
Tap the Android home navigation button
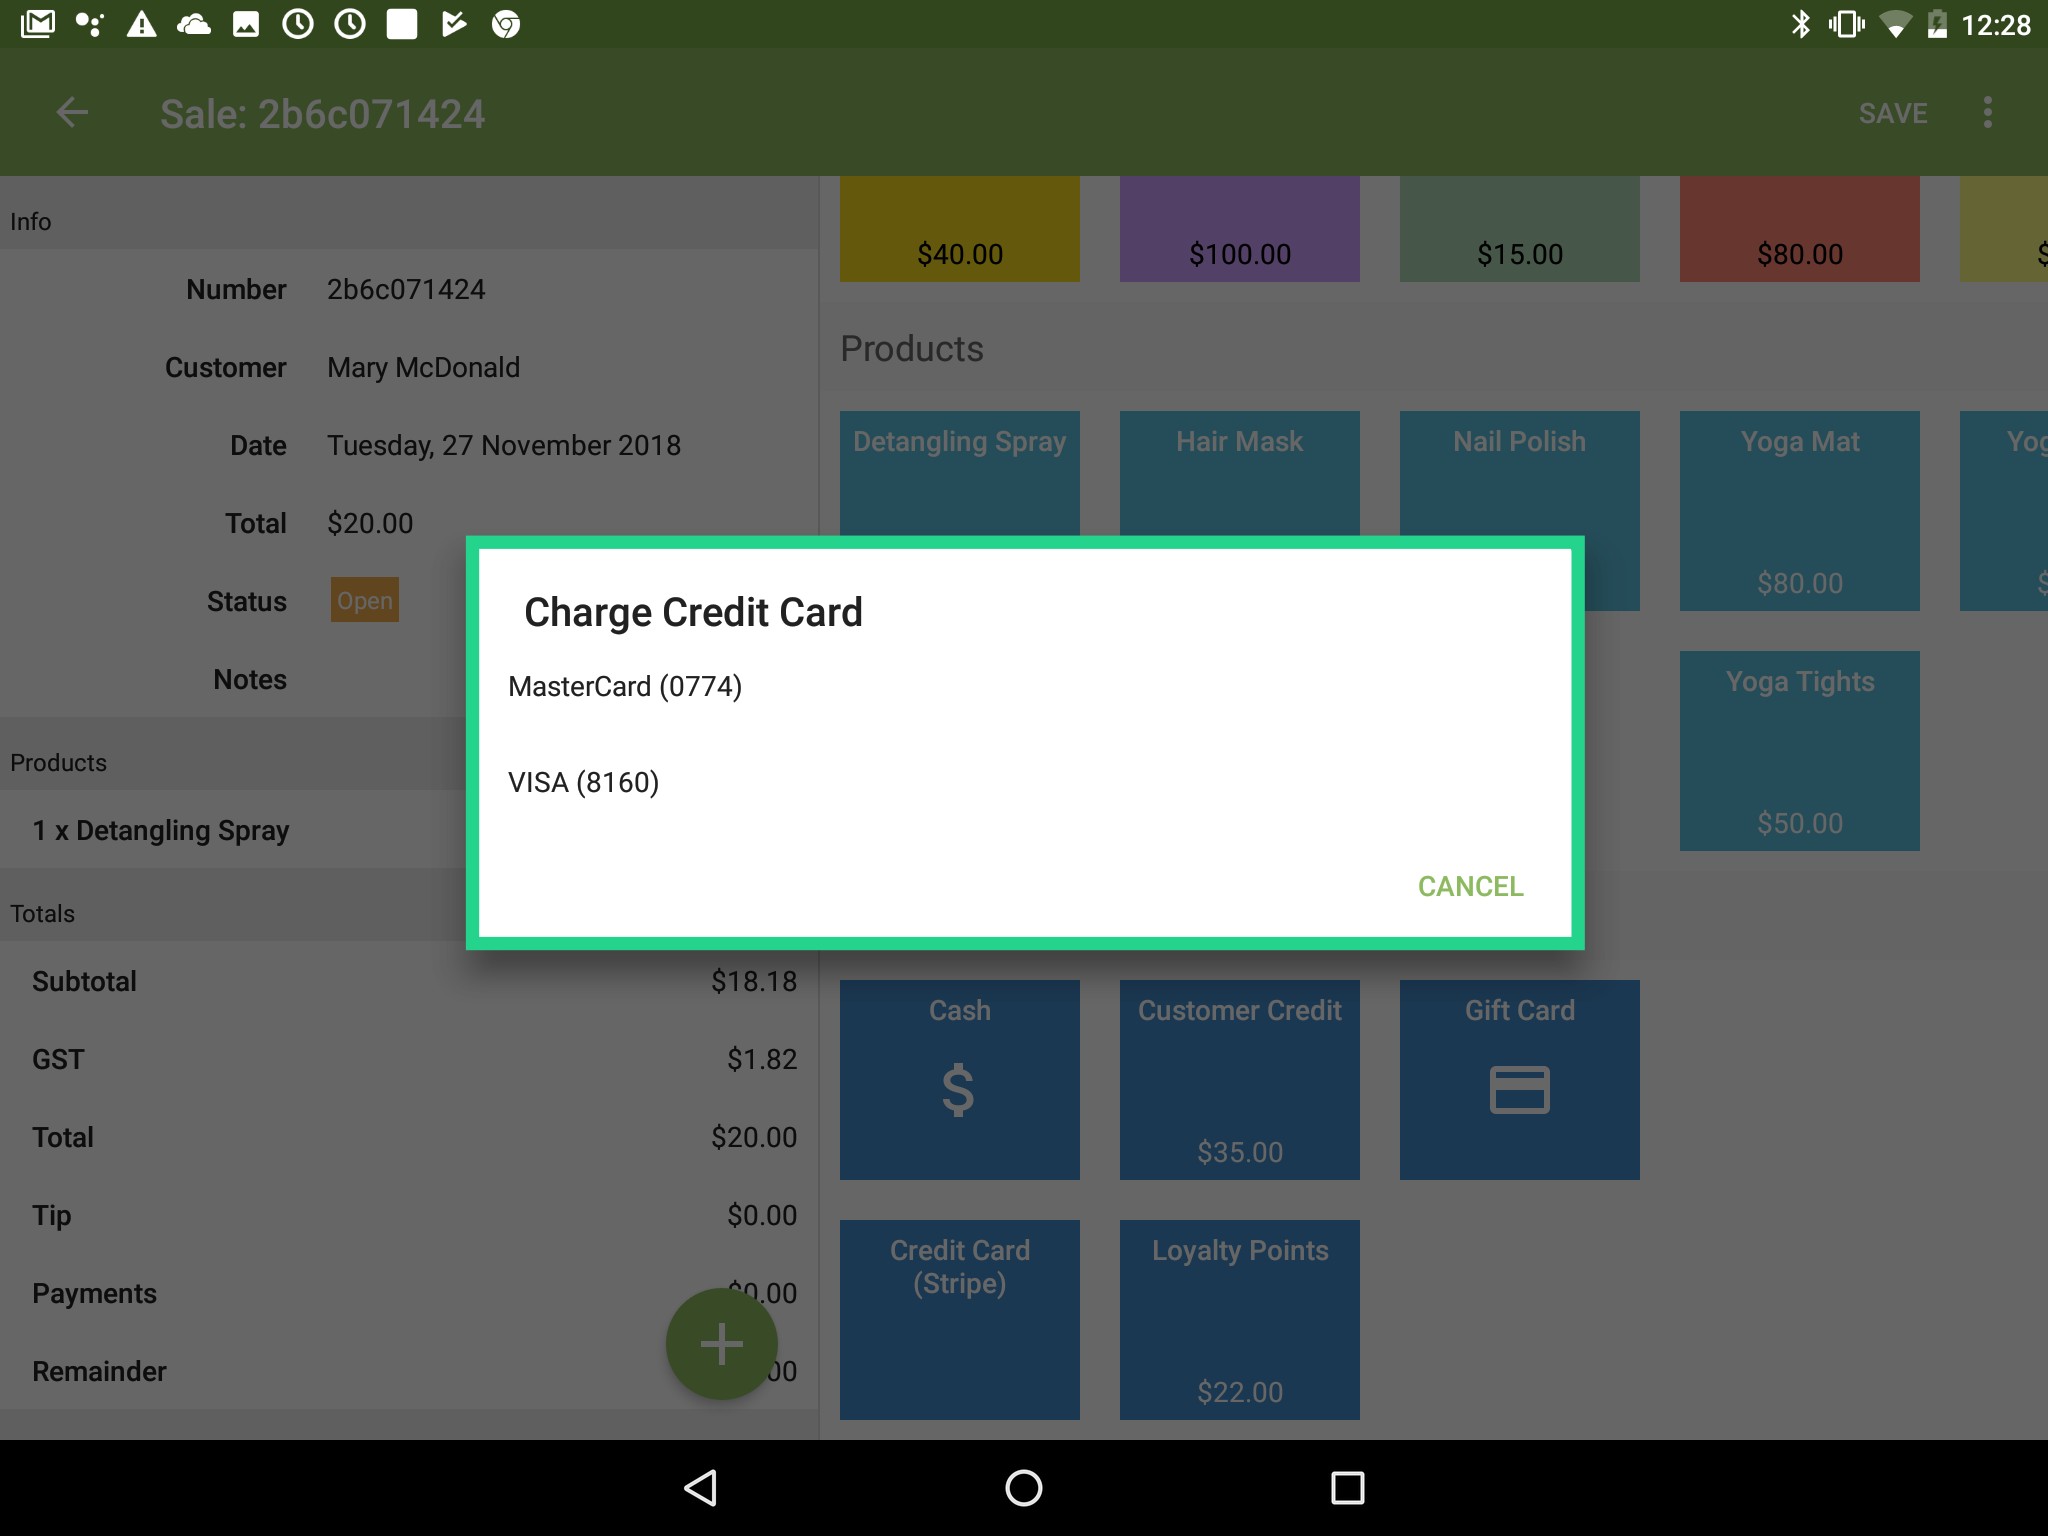click(1023, 1487)
